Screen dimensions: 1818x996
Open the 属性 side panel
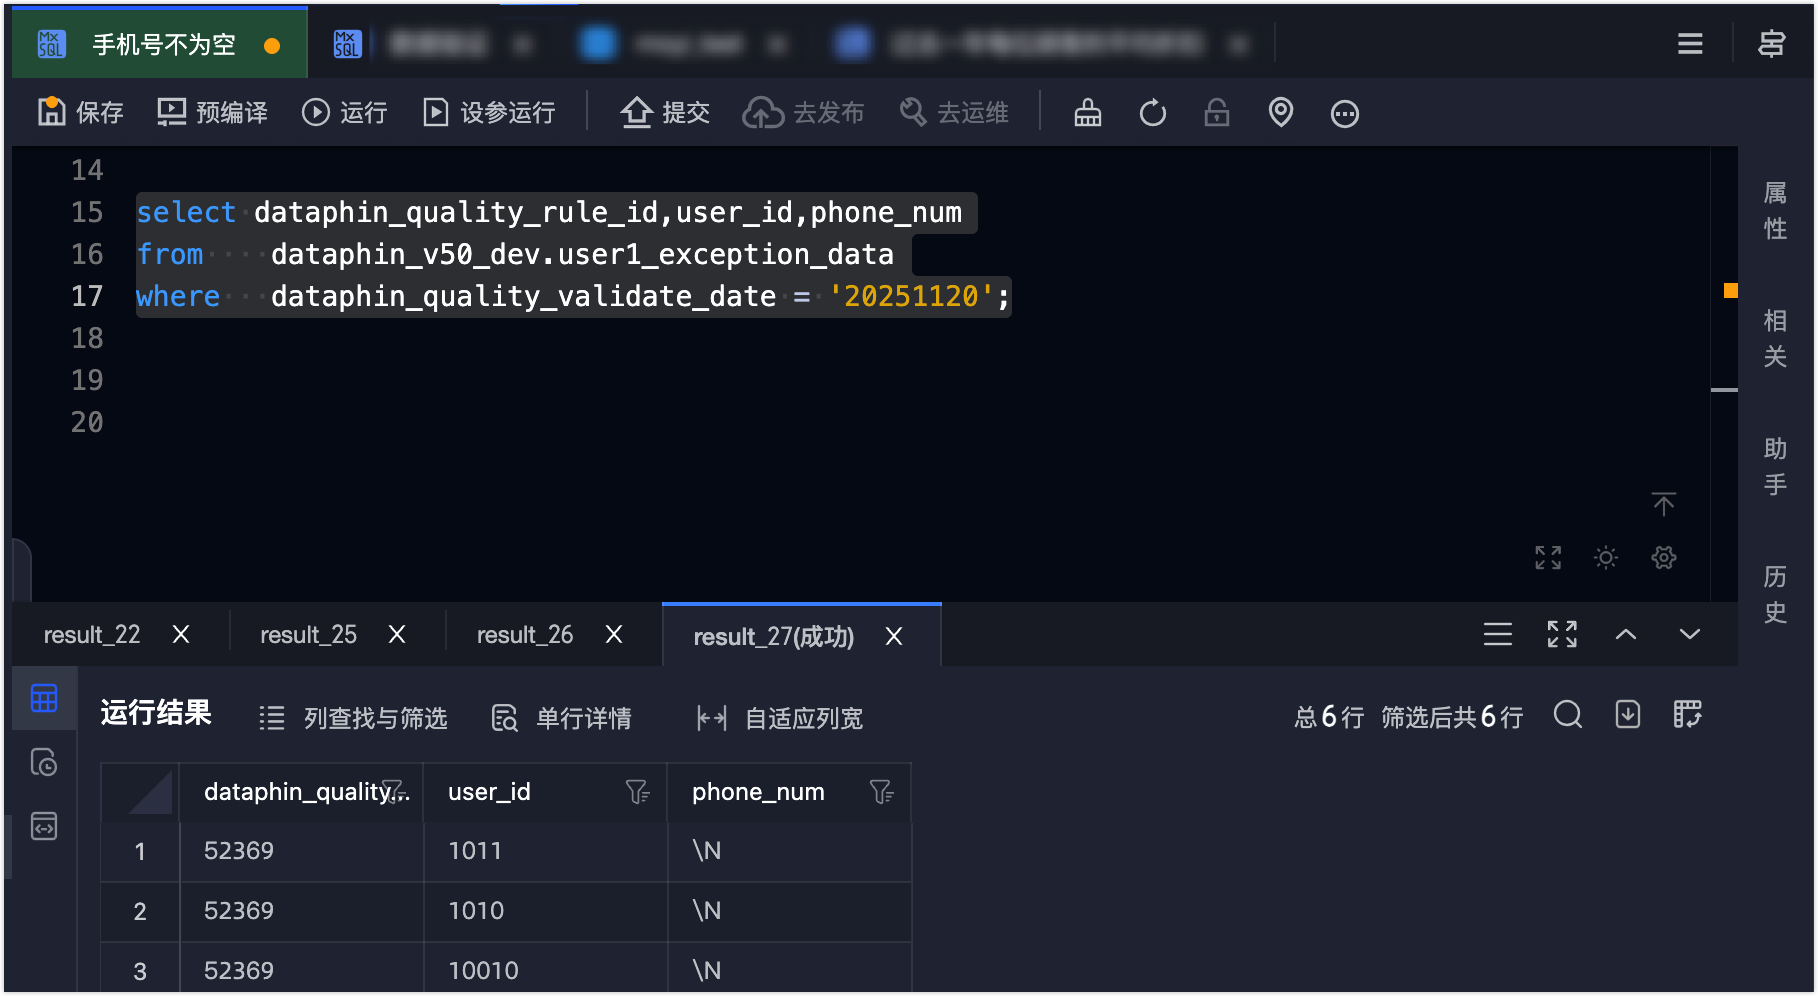click(1775, 210)
